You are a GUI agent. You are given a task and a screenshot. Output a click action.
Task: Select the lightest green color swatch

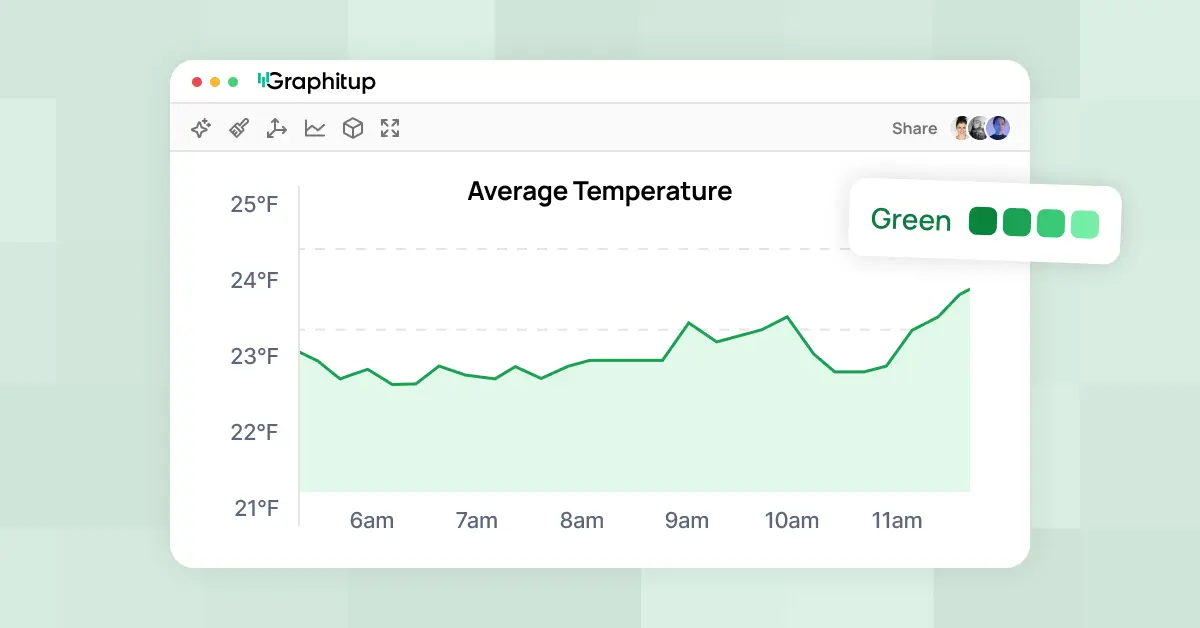pos(1084,223)
